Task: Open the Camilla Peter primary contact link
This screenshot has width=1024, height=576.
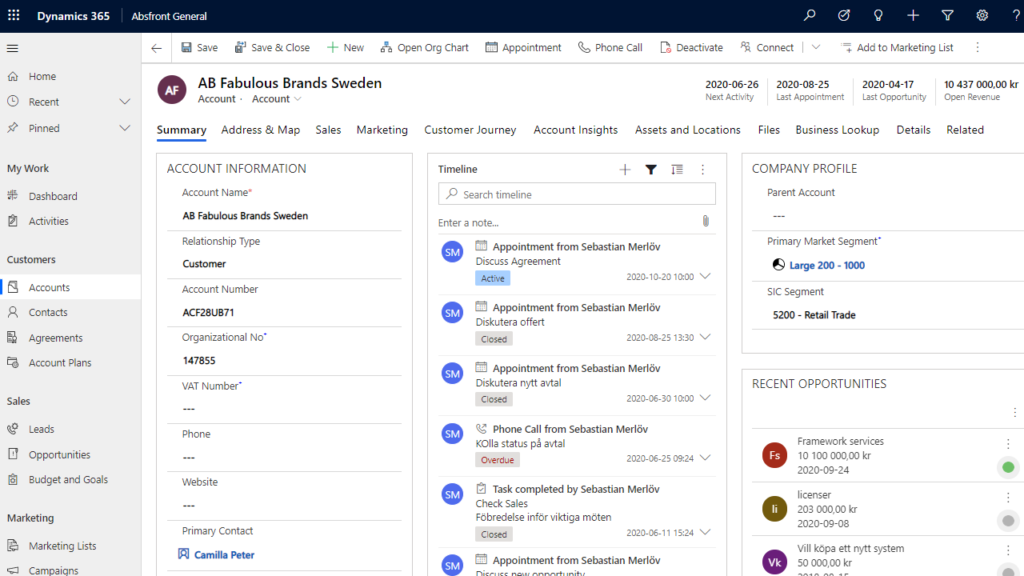Action: tap(224, 555)
